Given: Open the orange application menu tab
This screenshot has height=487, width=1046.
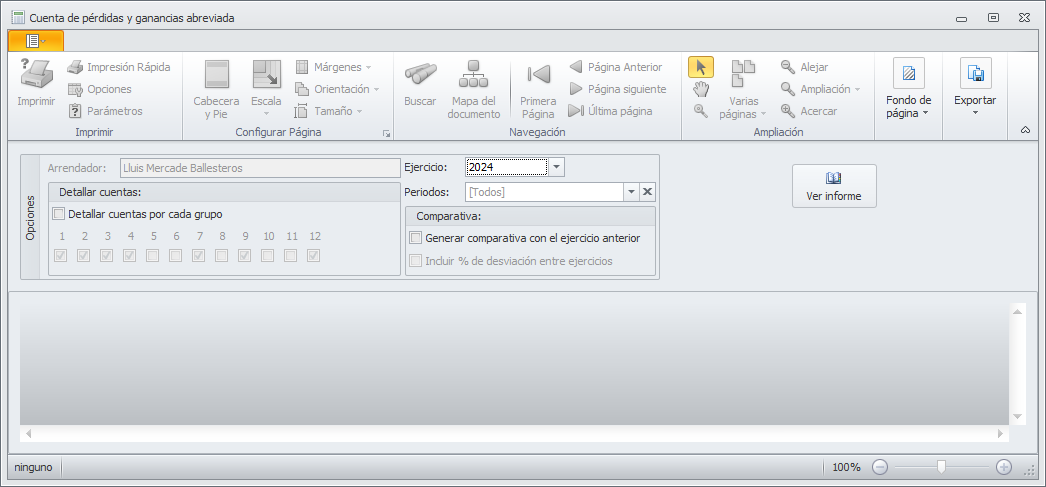Looking at the screenshot, I should (x=36, y=41).
